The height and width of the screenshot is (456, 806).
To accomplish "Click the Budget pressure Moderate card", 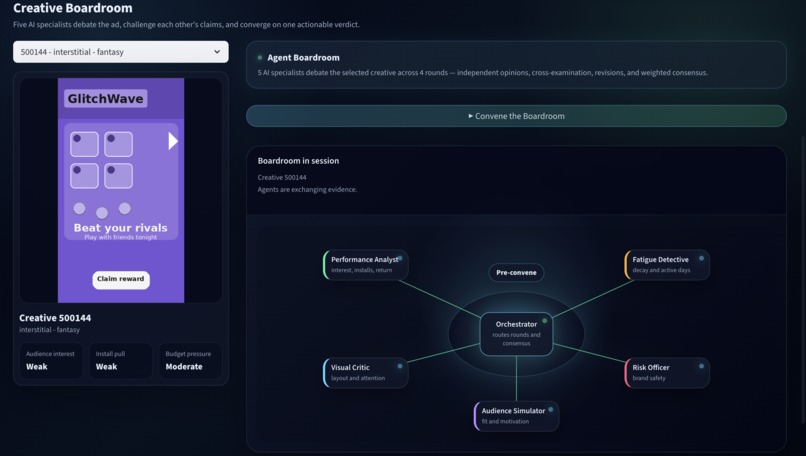I will pyautogui.click(x=190, y=360).
